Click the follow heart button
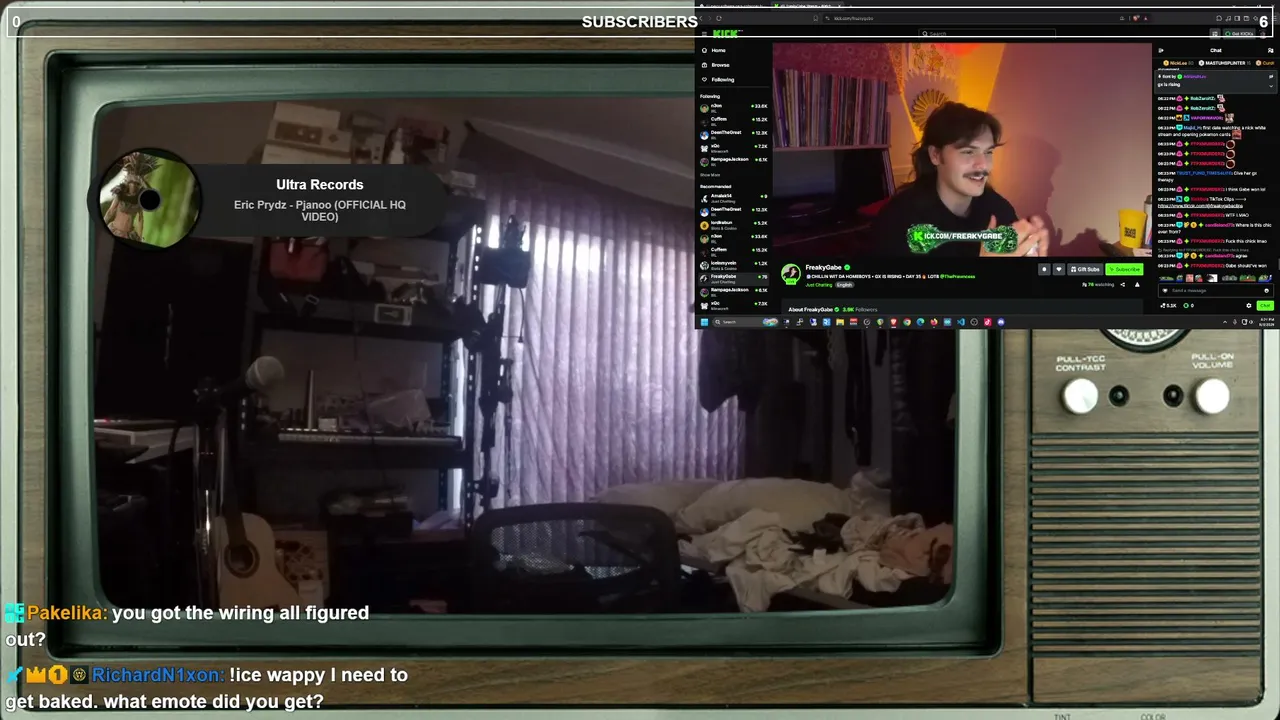The image size is (1280, 720). point(1059,269)
